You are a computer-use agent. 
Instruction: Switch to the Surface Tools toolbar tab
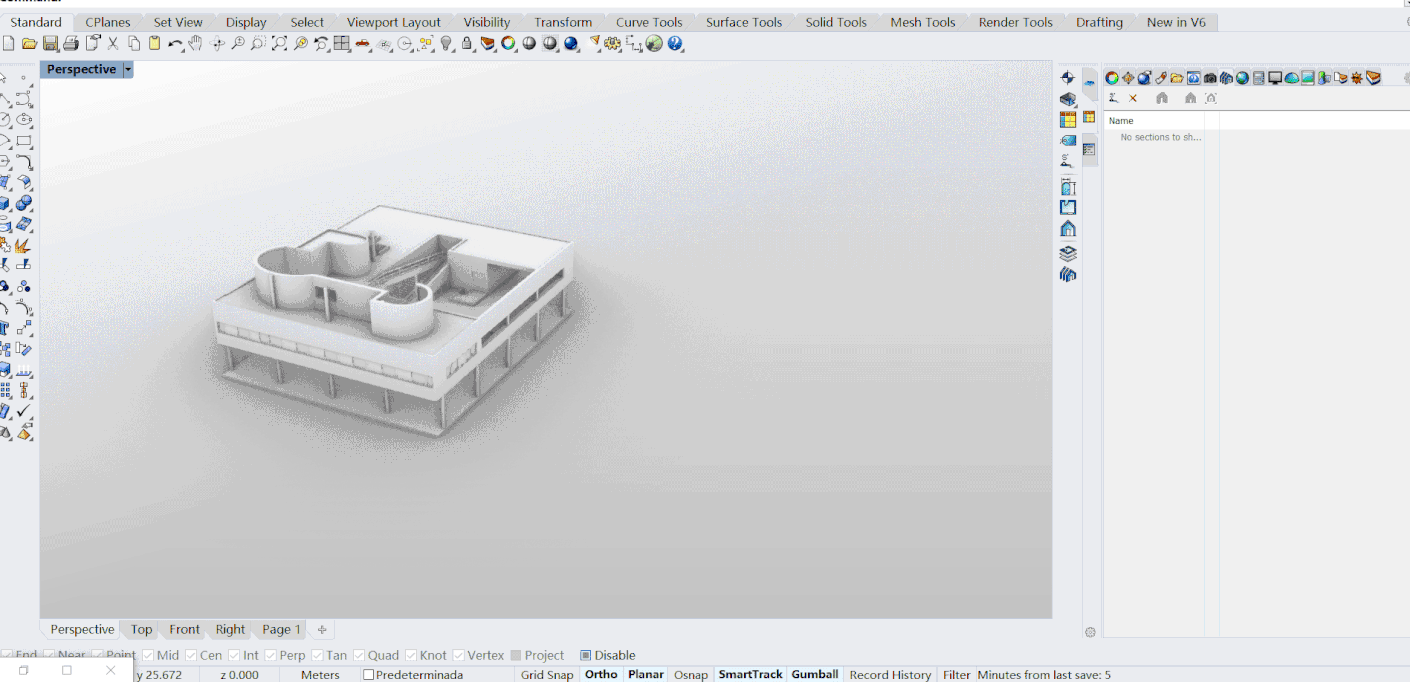point(744,22)
